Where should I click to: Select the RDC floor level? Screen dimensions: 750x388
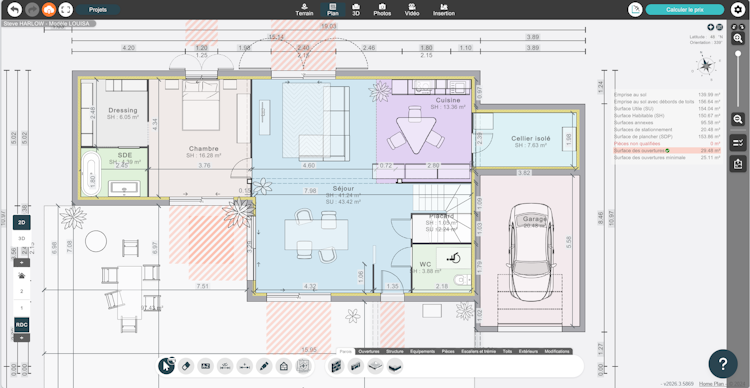(22, 324)
